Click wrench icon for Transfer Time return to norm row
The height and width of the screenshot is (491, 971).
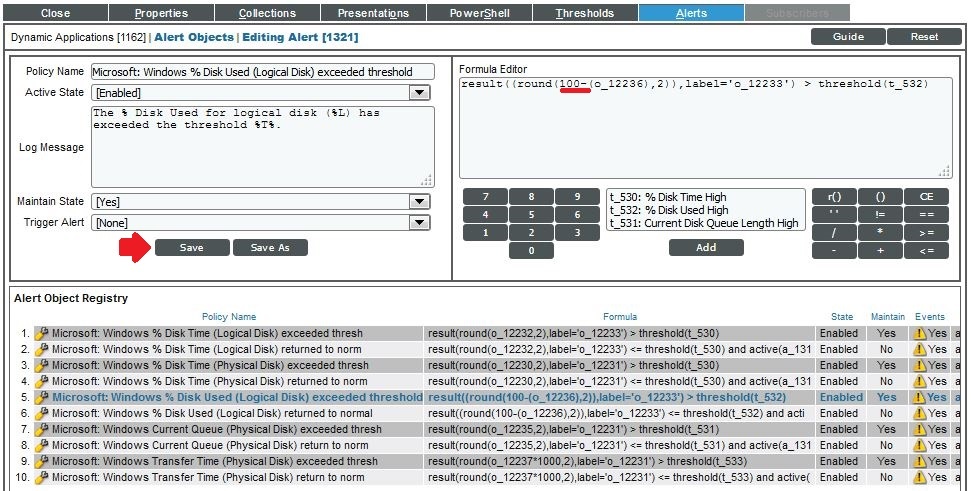click(x=42, y=477)
